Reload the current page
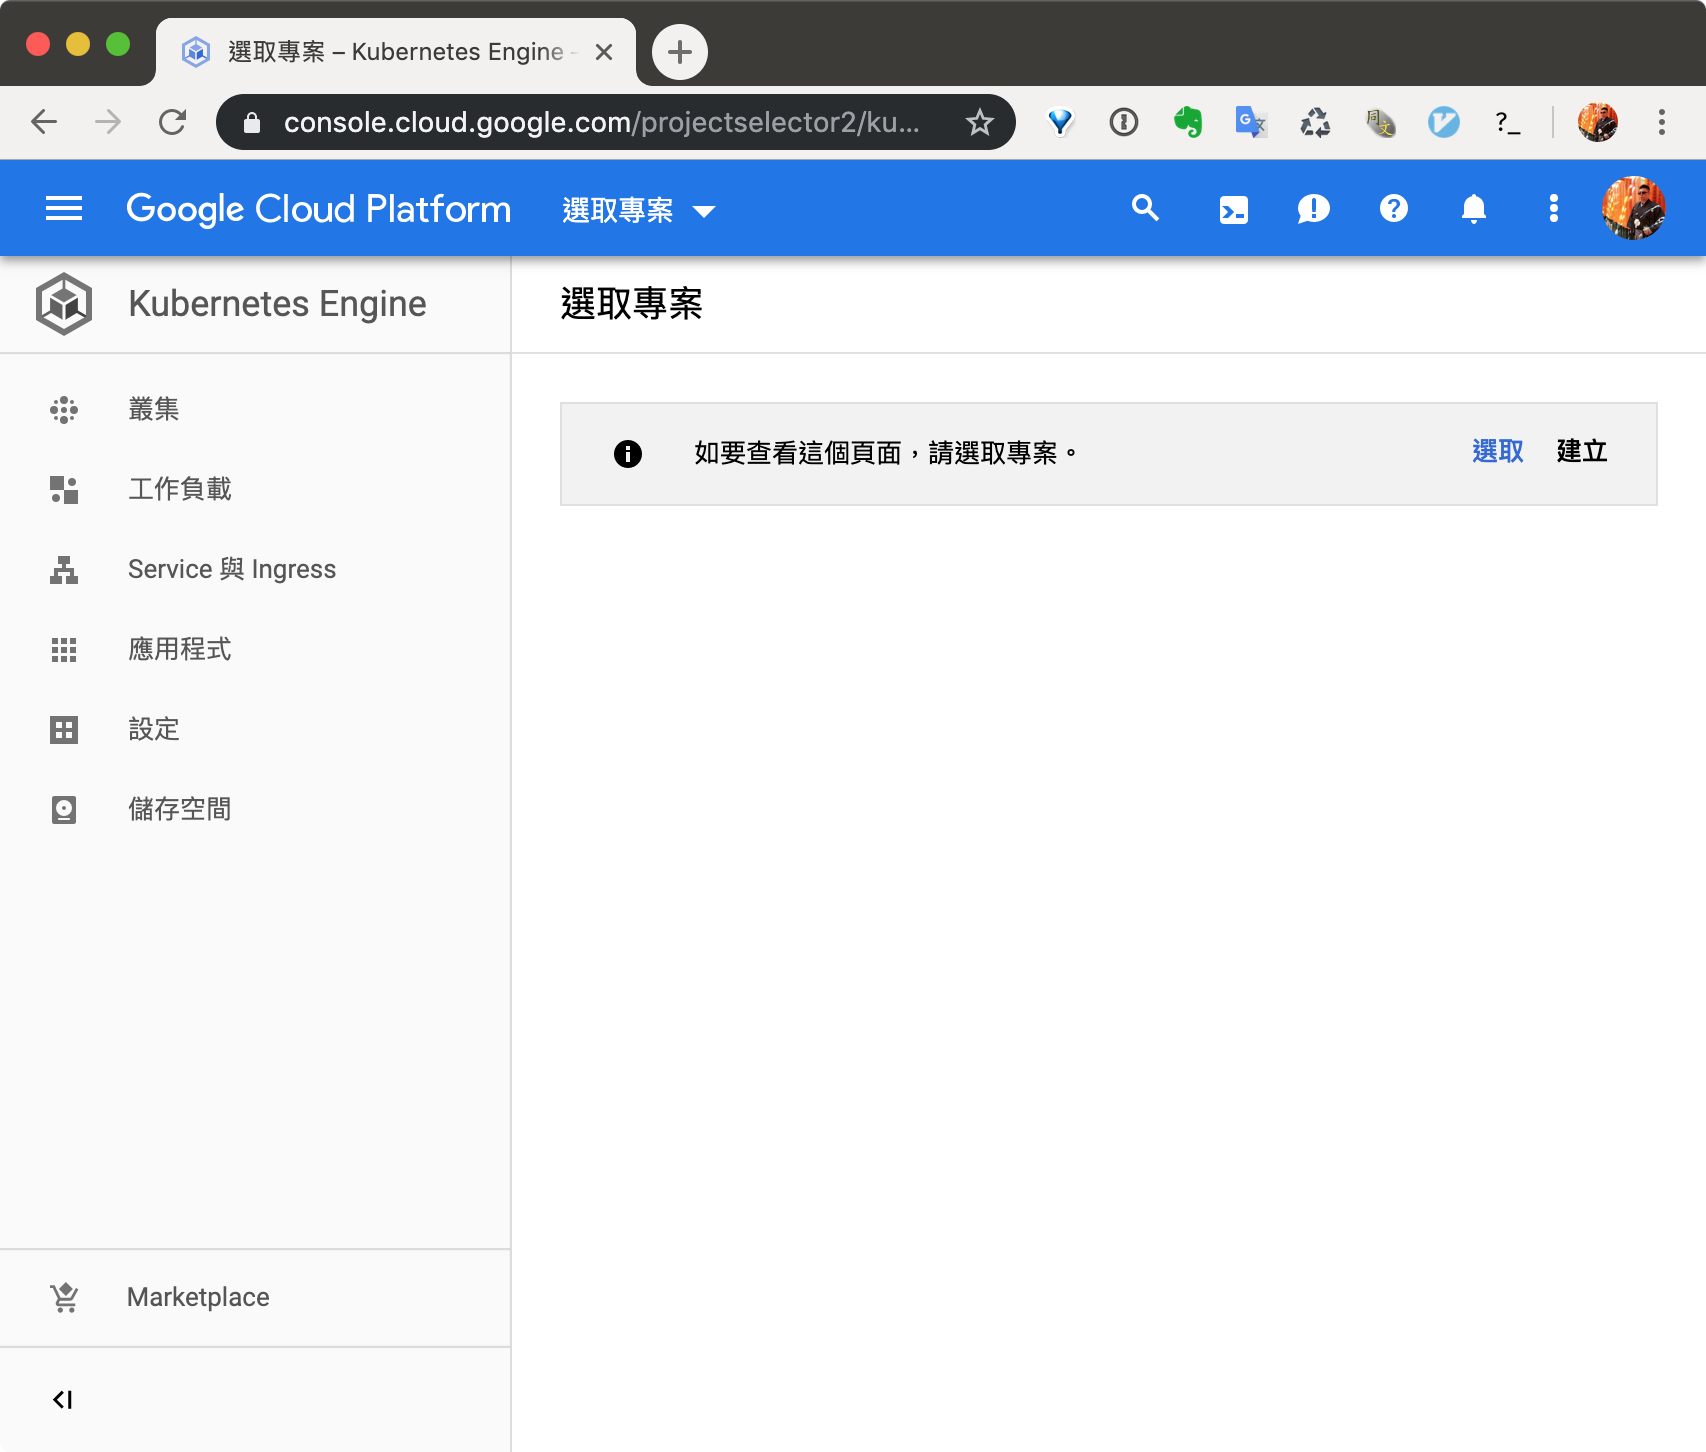Viewport: 1706px width, 1452px height. click(172, 122)
